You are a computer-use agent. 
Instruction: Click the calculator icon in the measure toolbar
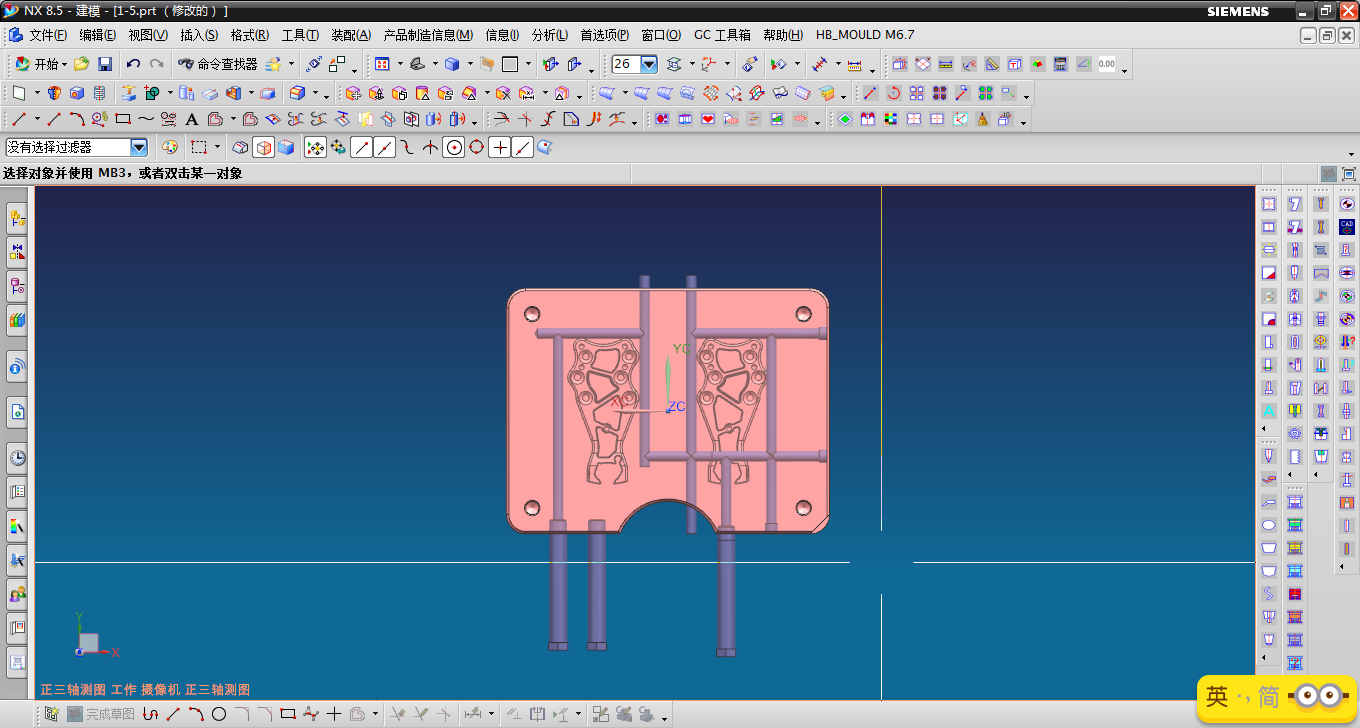click(1060, 64)
